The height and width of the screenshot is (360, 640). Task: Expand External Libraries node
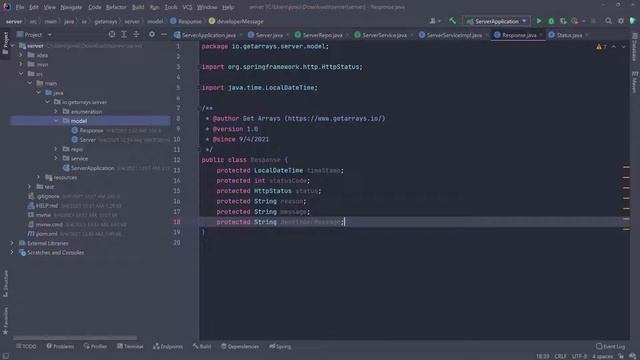coord(12,243)
